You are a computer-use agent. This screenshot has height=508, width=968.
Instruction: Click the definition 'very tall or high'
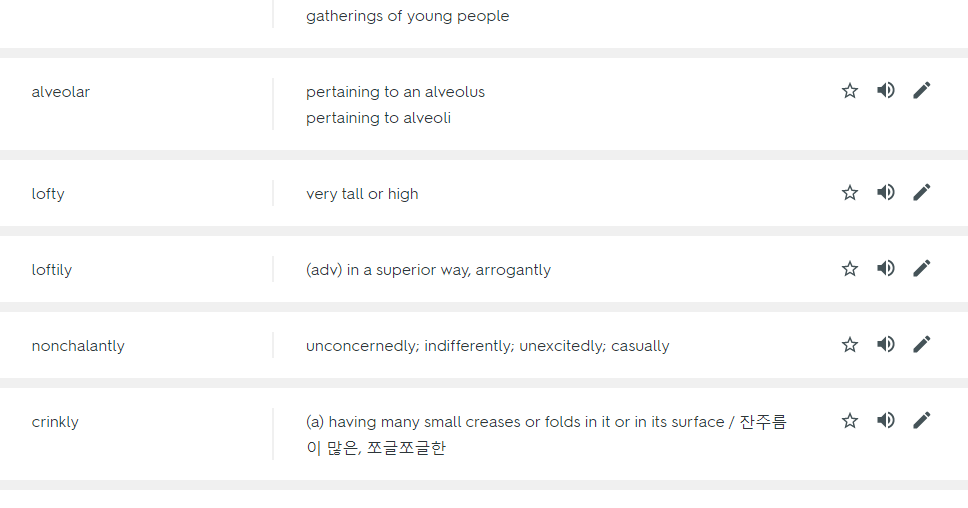coord(362,194)
